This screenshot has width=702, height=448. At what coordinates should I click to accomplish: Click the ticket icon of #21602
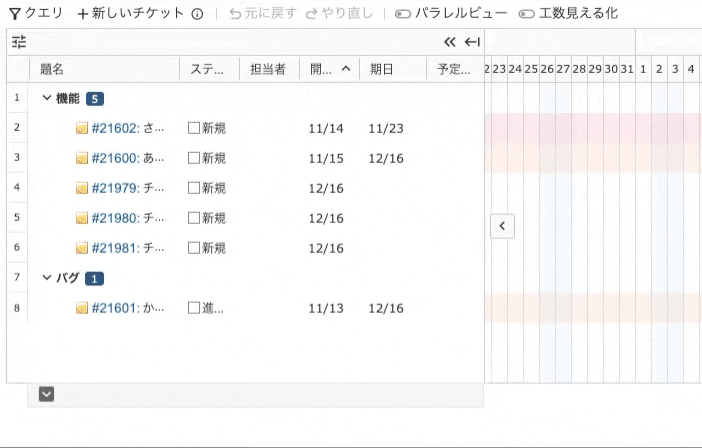pyautogui.click(x=81, y=128)
